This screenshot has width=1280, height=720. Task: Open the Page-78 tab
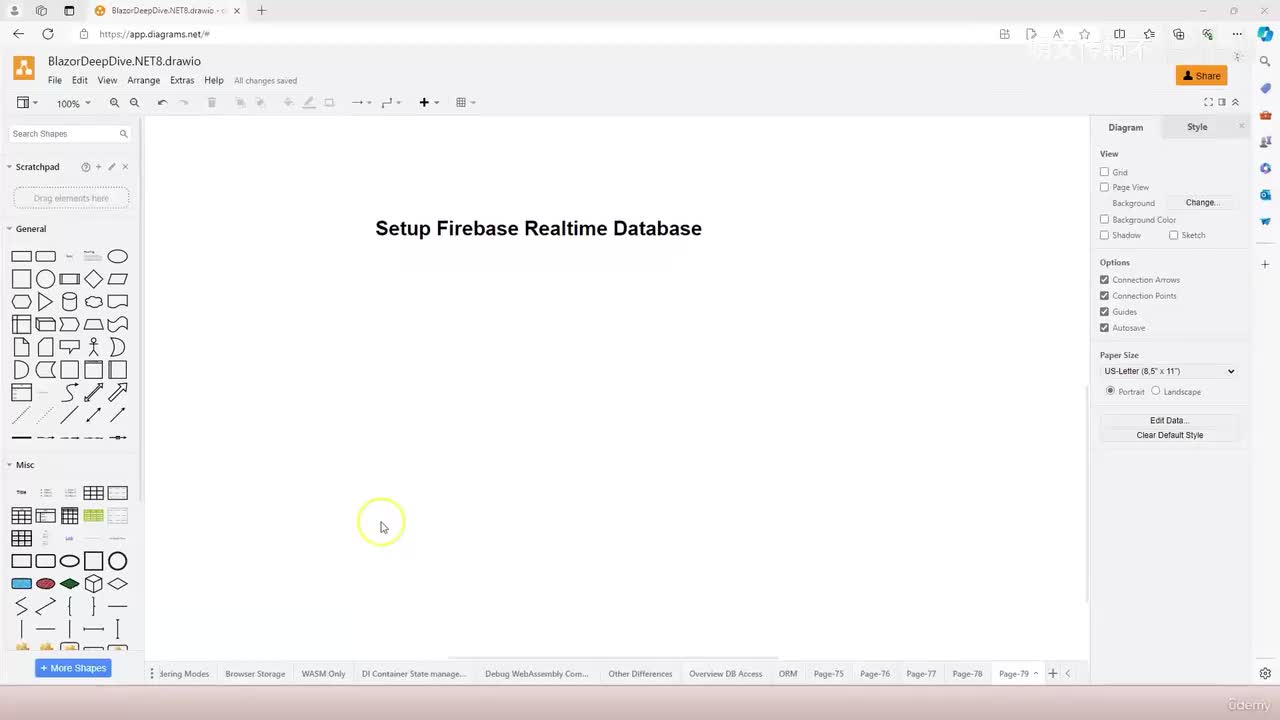click(x=967, y=674)
